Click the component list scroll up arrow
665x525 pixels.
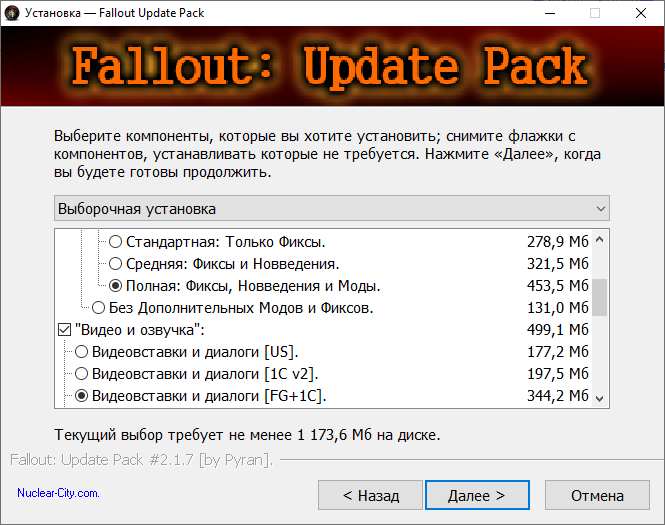point(599,240)
